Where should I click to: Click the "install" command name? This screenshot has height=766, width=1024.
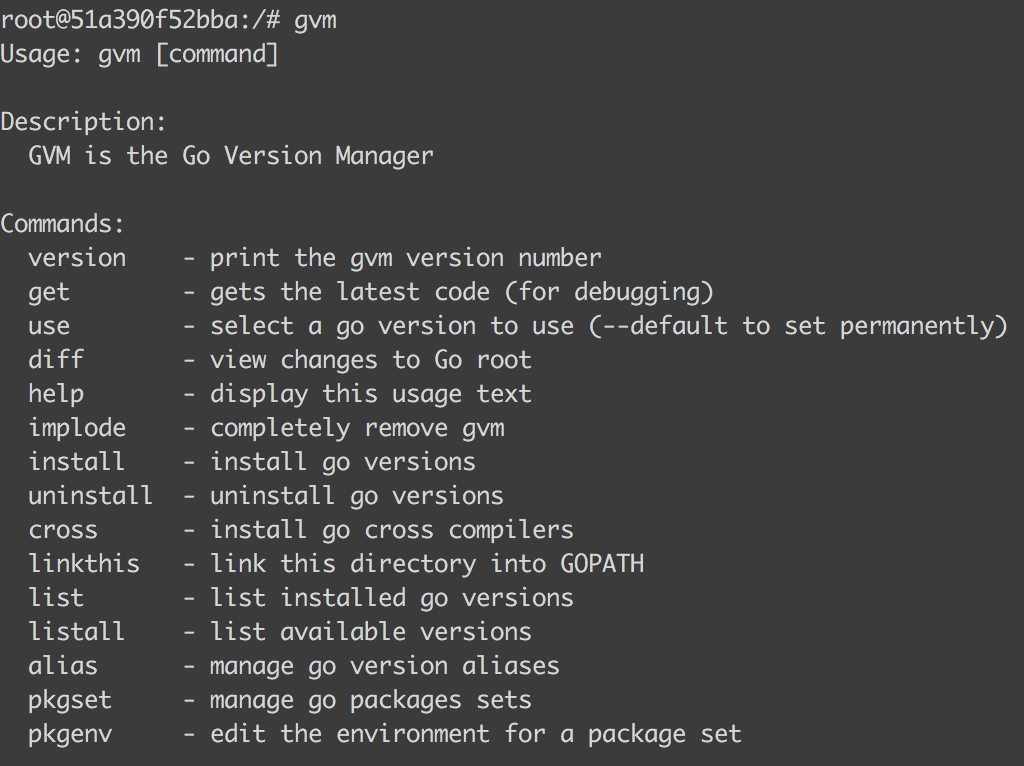(x=77, y=462)
